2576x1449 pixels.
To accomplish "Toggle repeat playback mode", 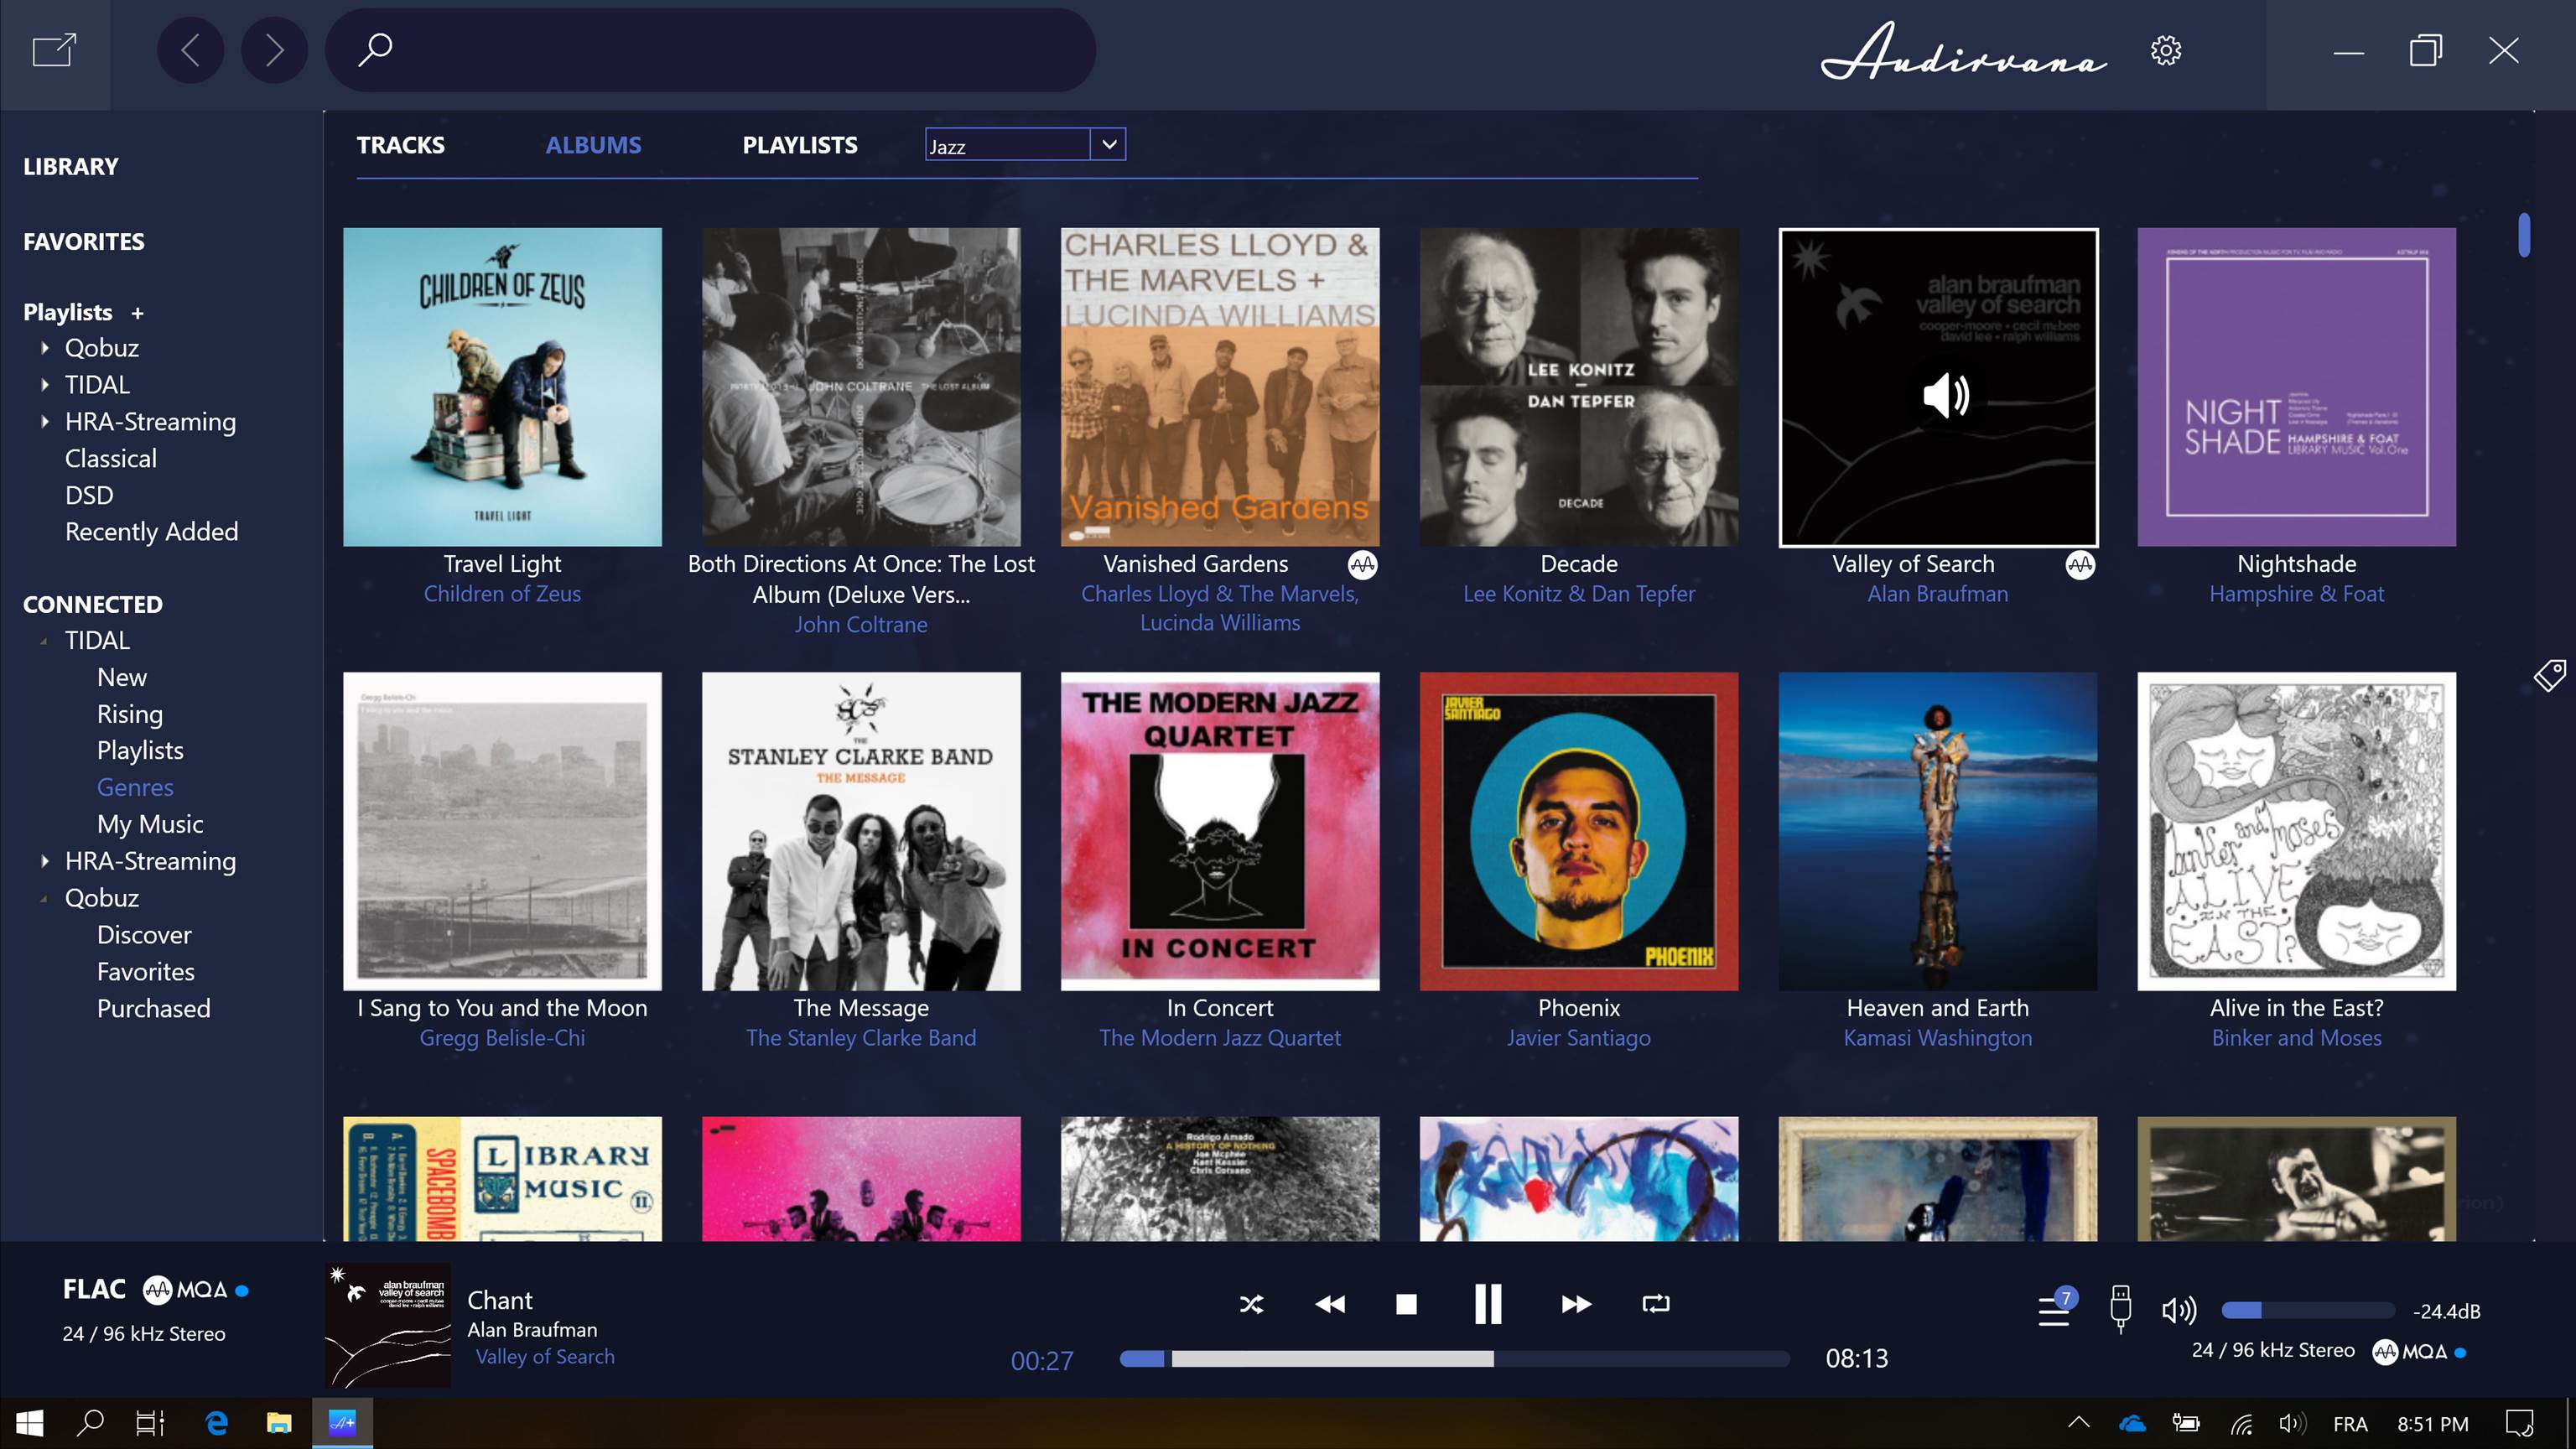I will (1655, 1304).
